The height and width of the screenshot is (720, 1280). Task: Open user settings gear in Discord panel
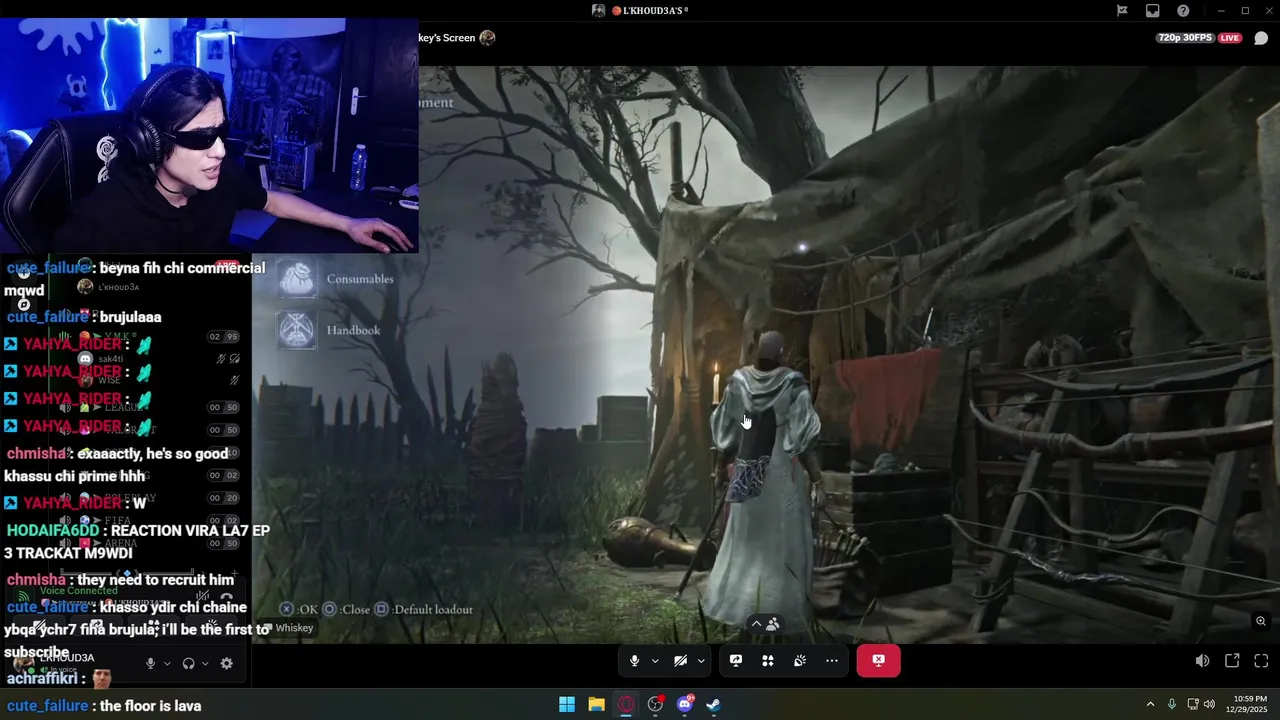click(x=227, y=663)
